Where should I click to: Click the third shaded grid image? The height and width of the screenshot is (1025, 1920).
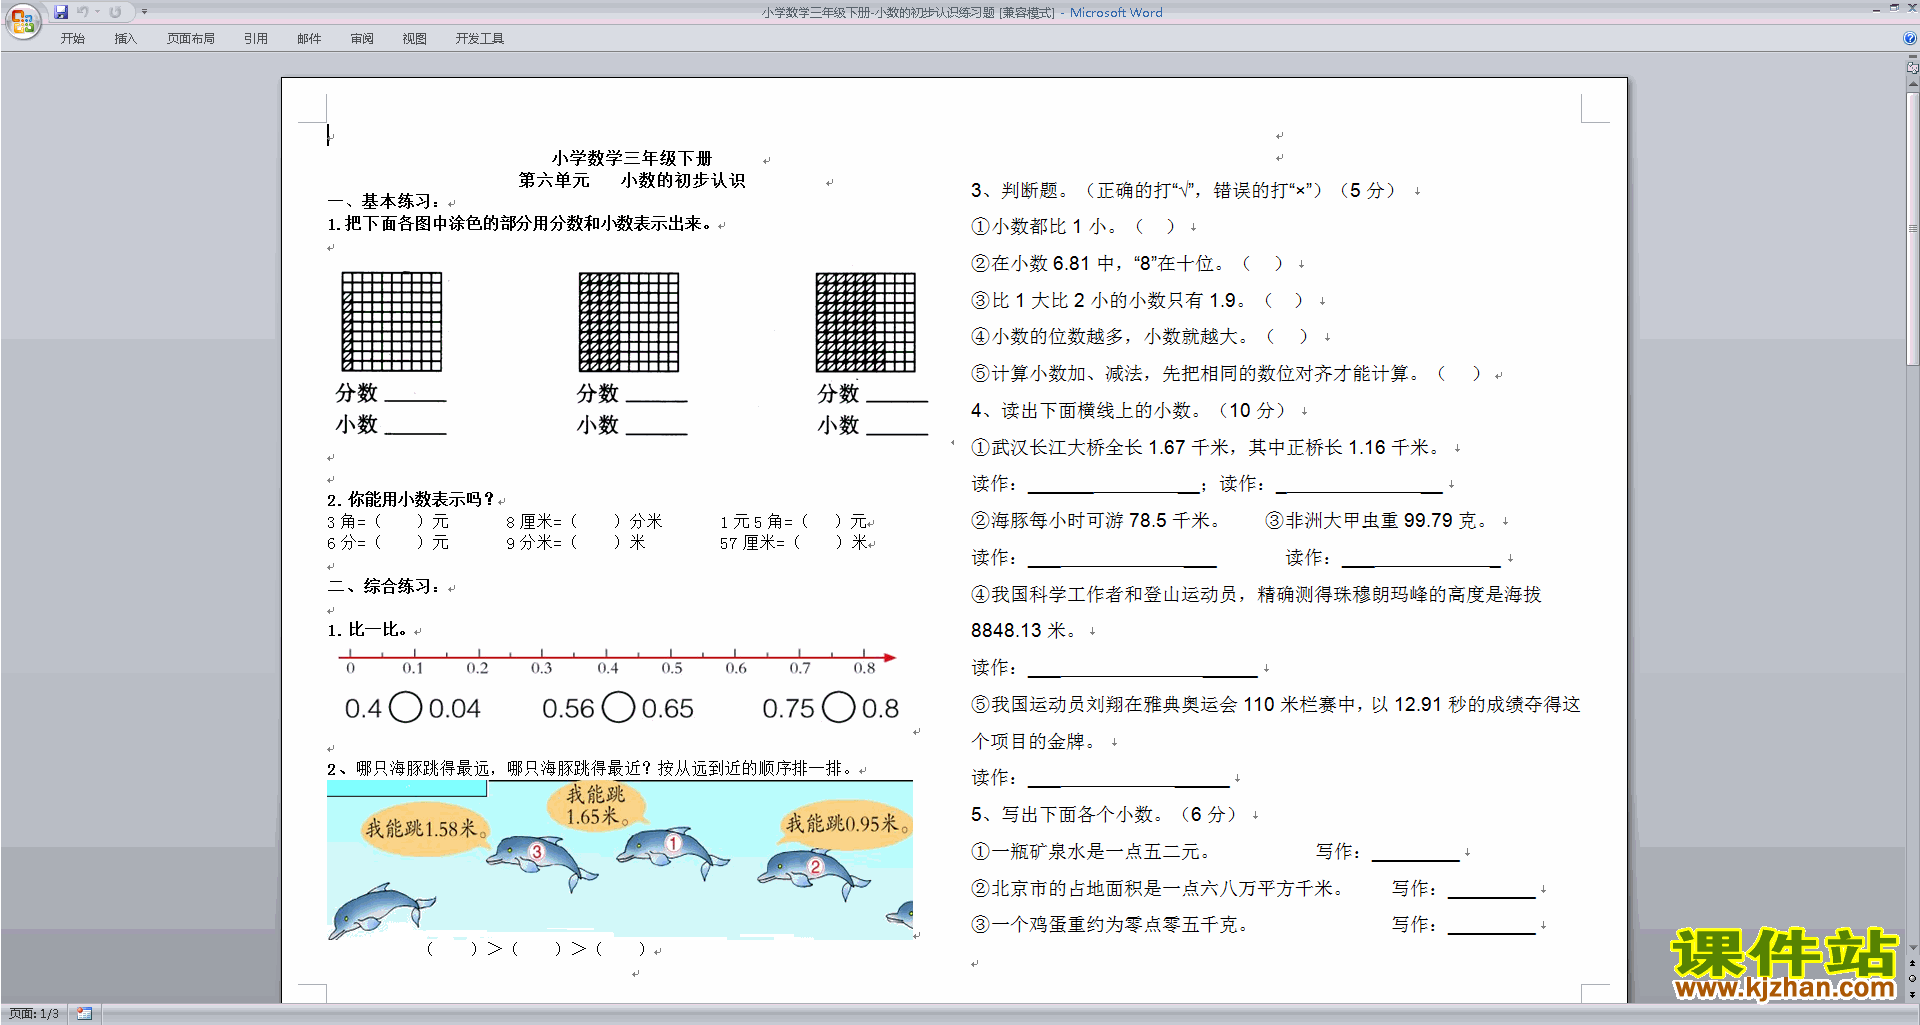click(866, 322)
